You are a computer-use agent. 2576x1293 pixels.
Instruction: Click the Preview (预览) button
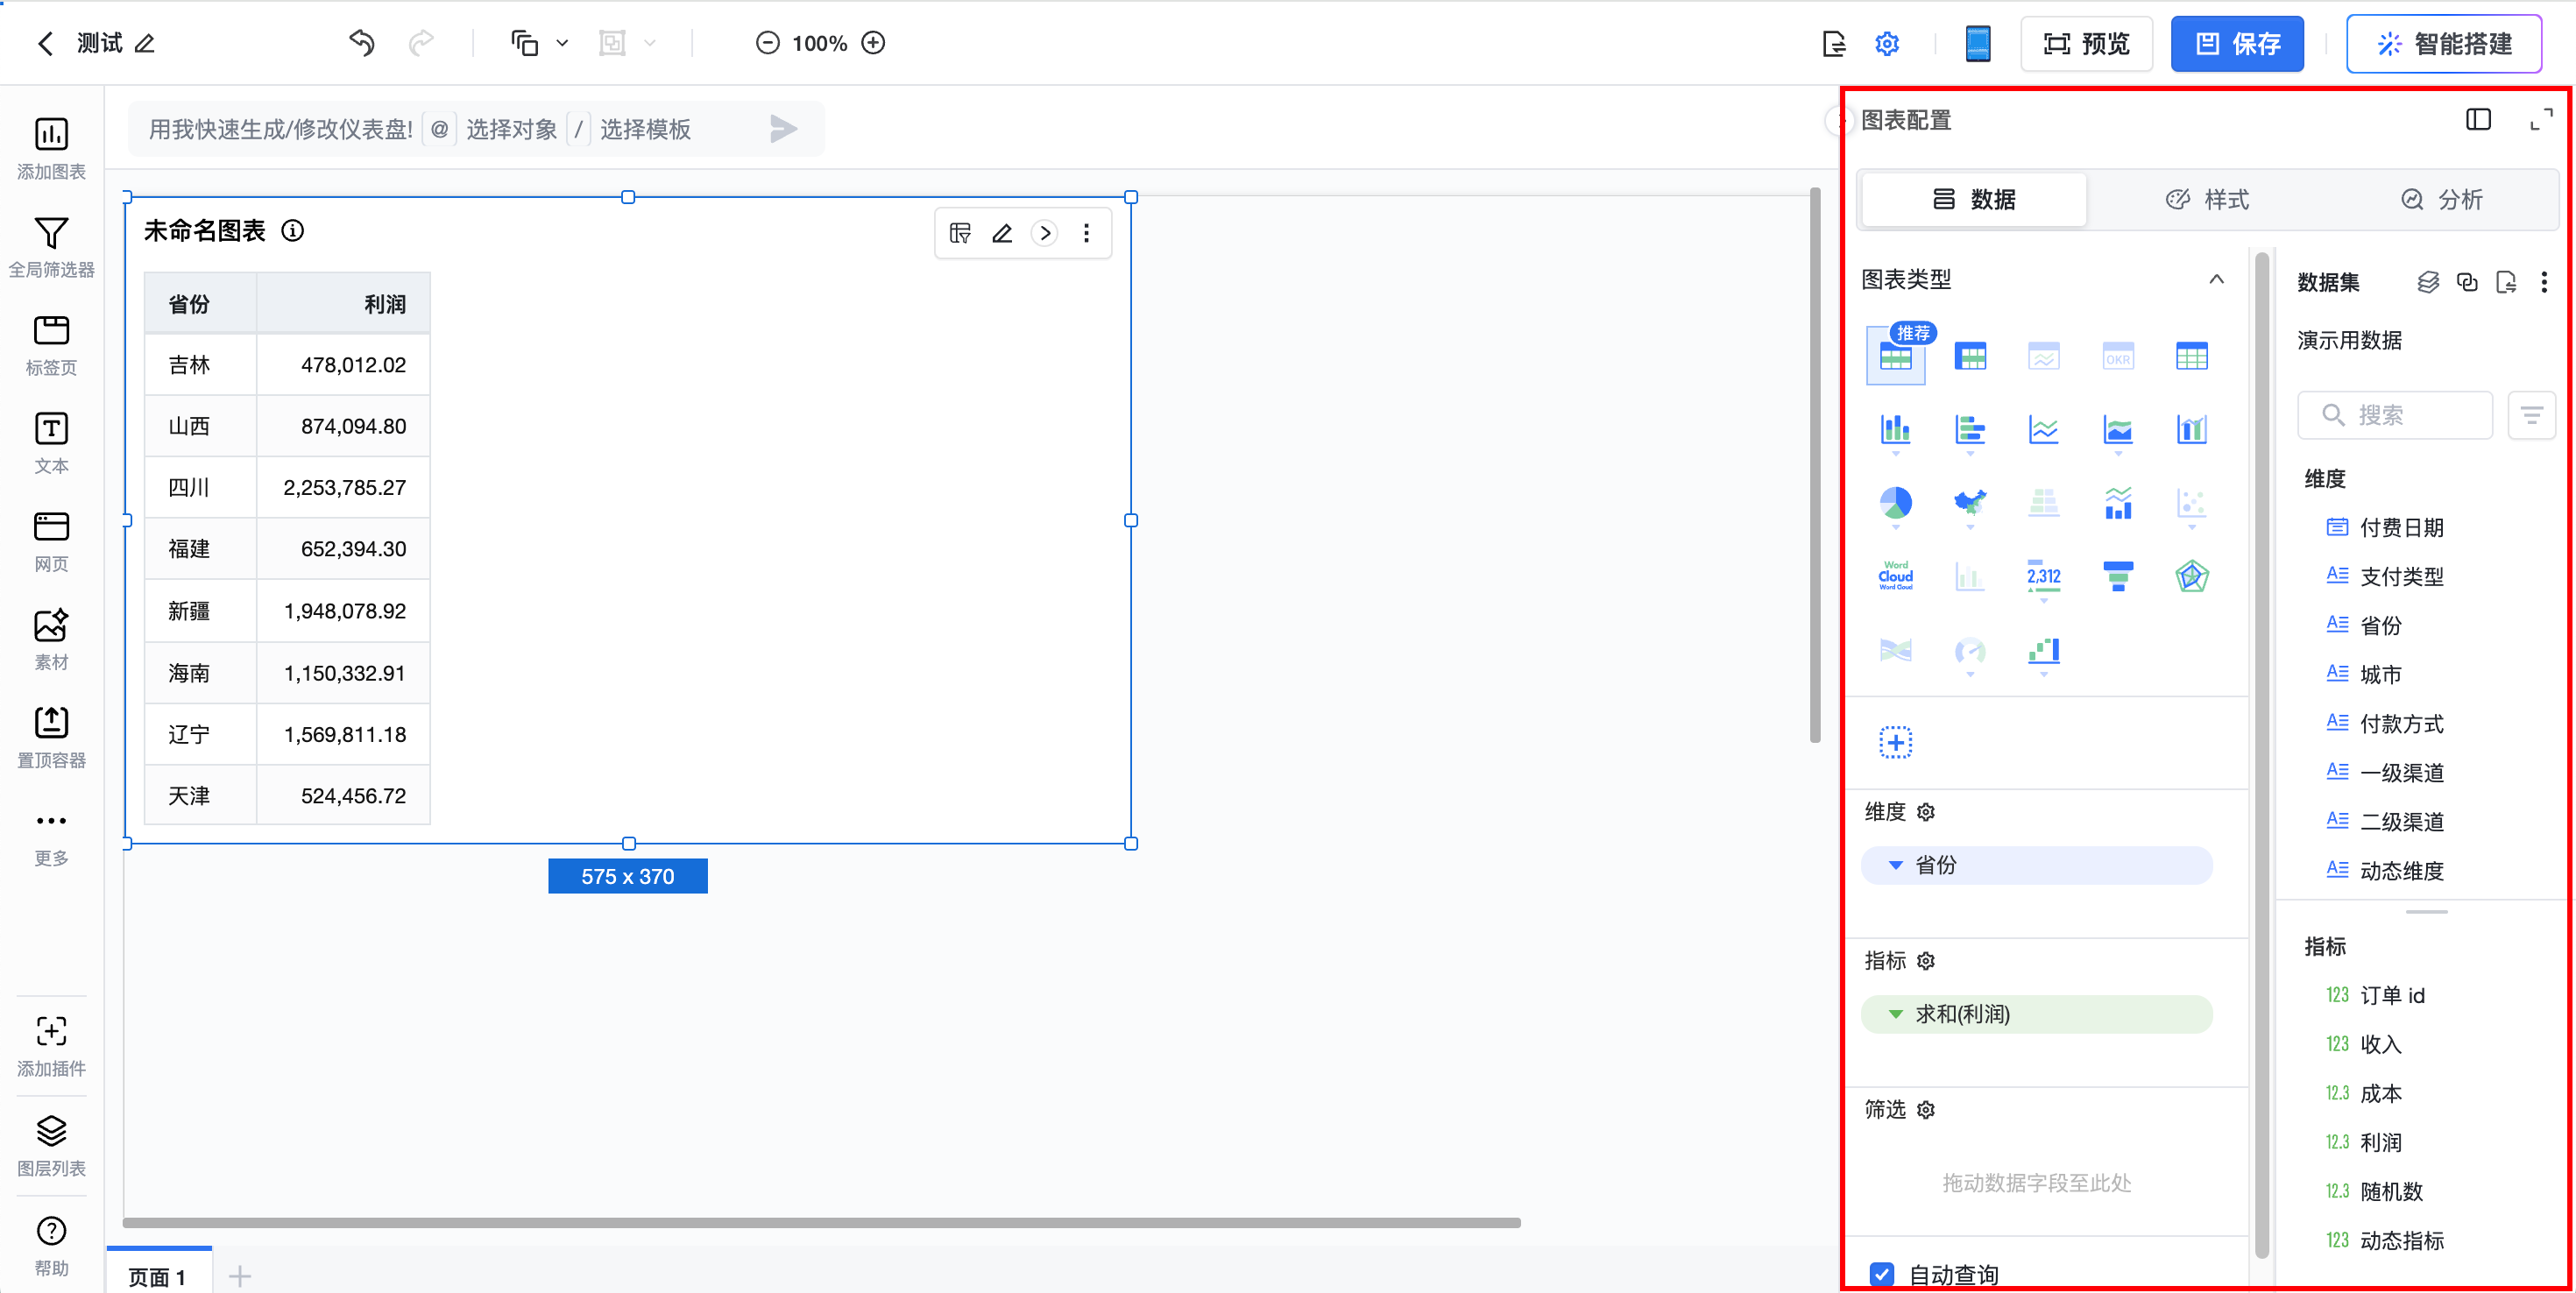(2086, 44)
